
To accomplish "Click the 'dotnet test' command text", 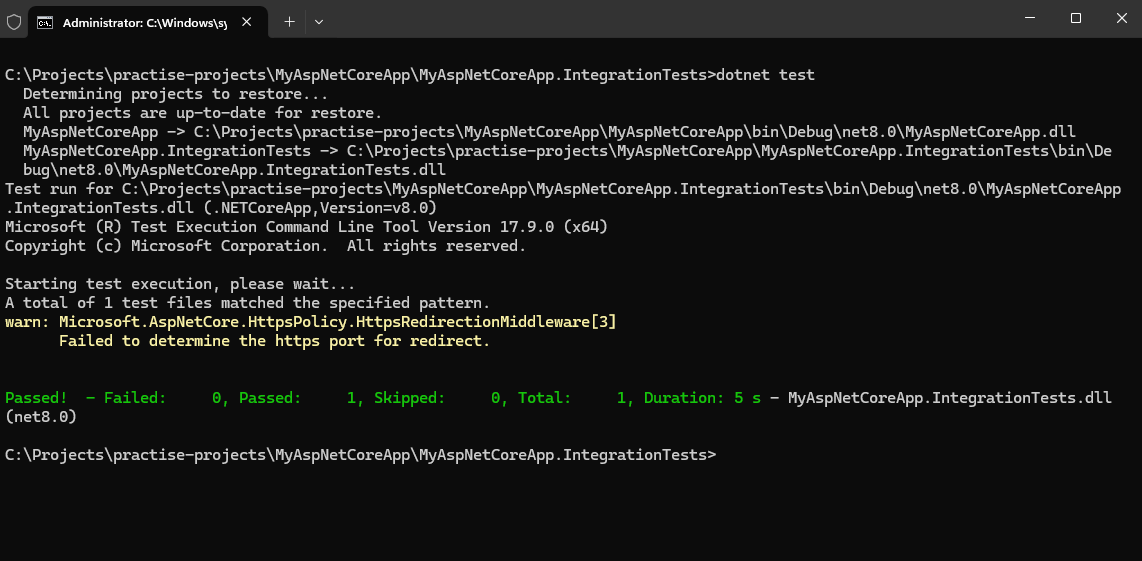I will (765, 75).
